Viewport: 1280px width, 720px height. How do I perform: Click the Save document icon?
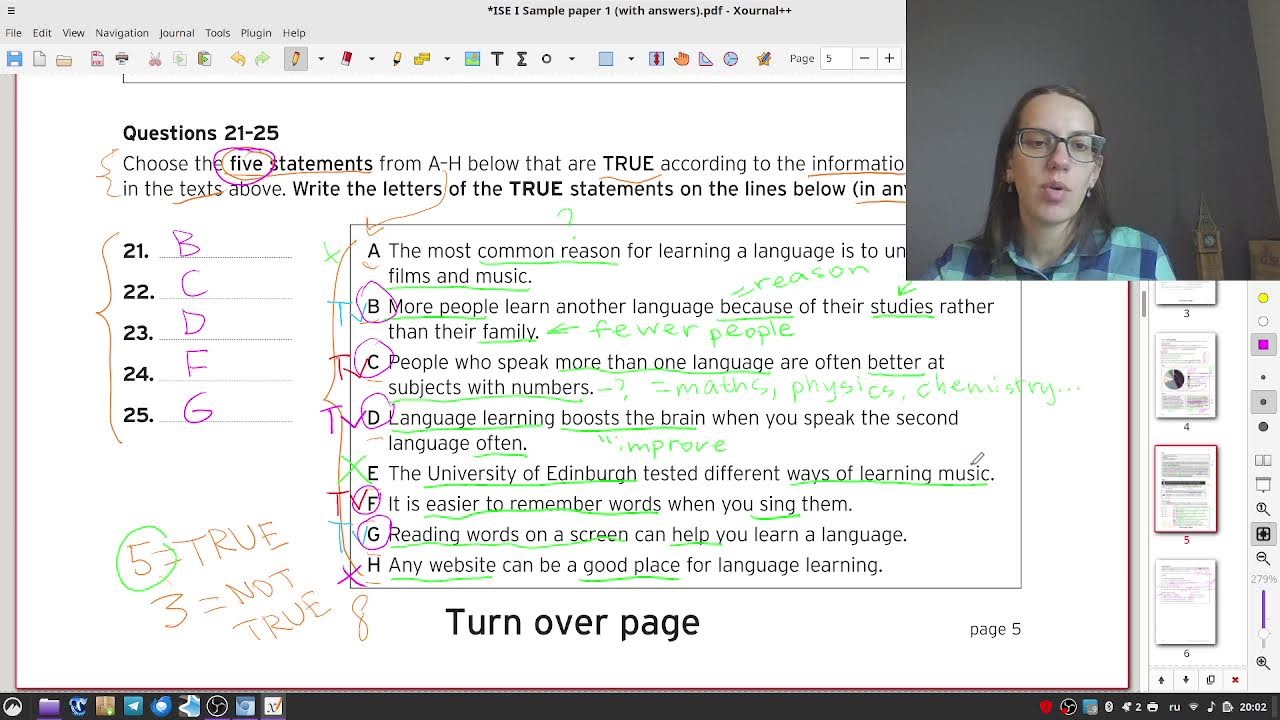14,59
